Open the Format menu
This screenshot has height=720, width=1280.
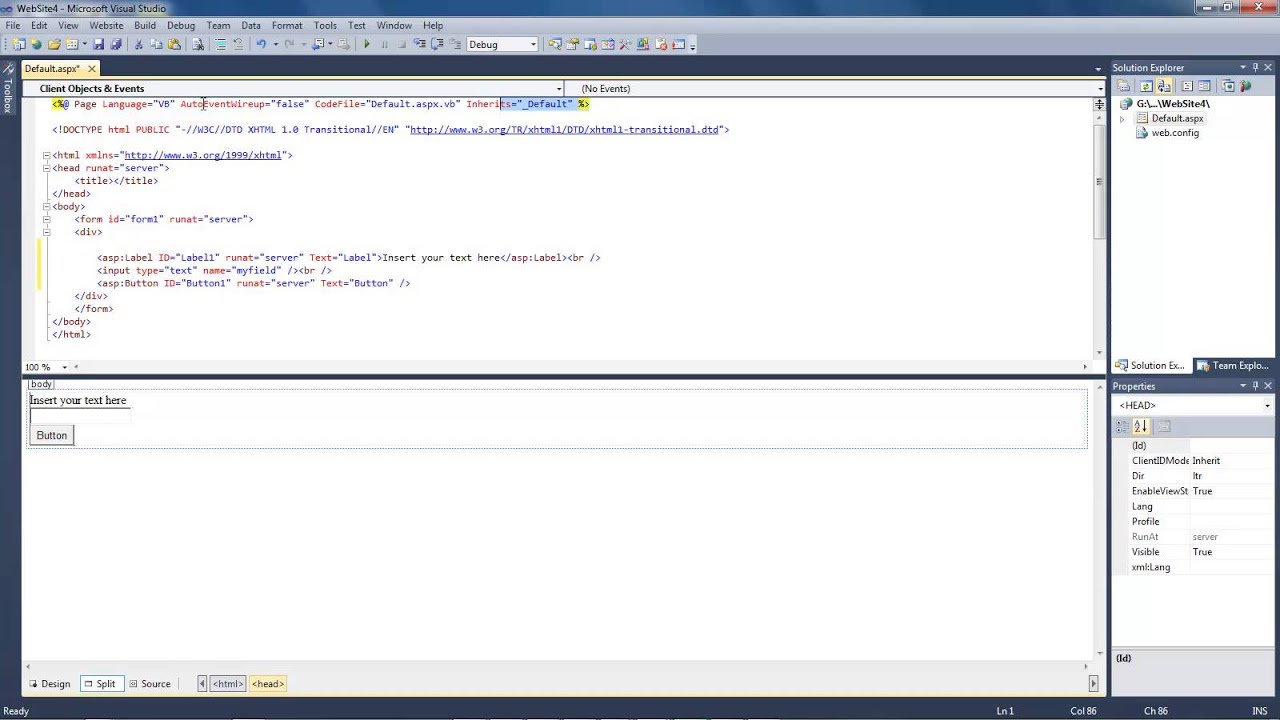pyautogui.click(x=287, y=25)
